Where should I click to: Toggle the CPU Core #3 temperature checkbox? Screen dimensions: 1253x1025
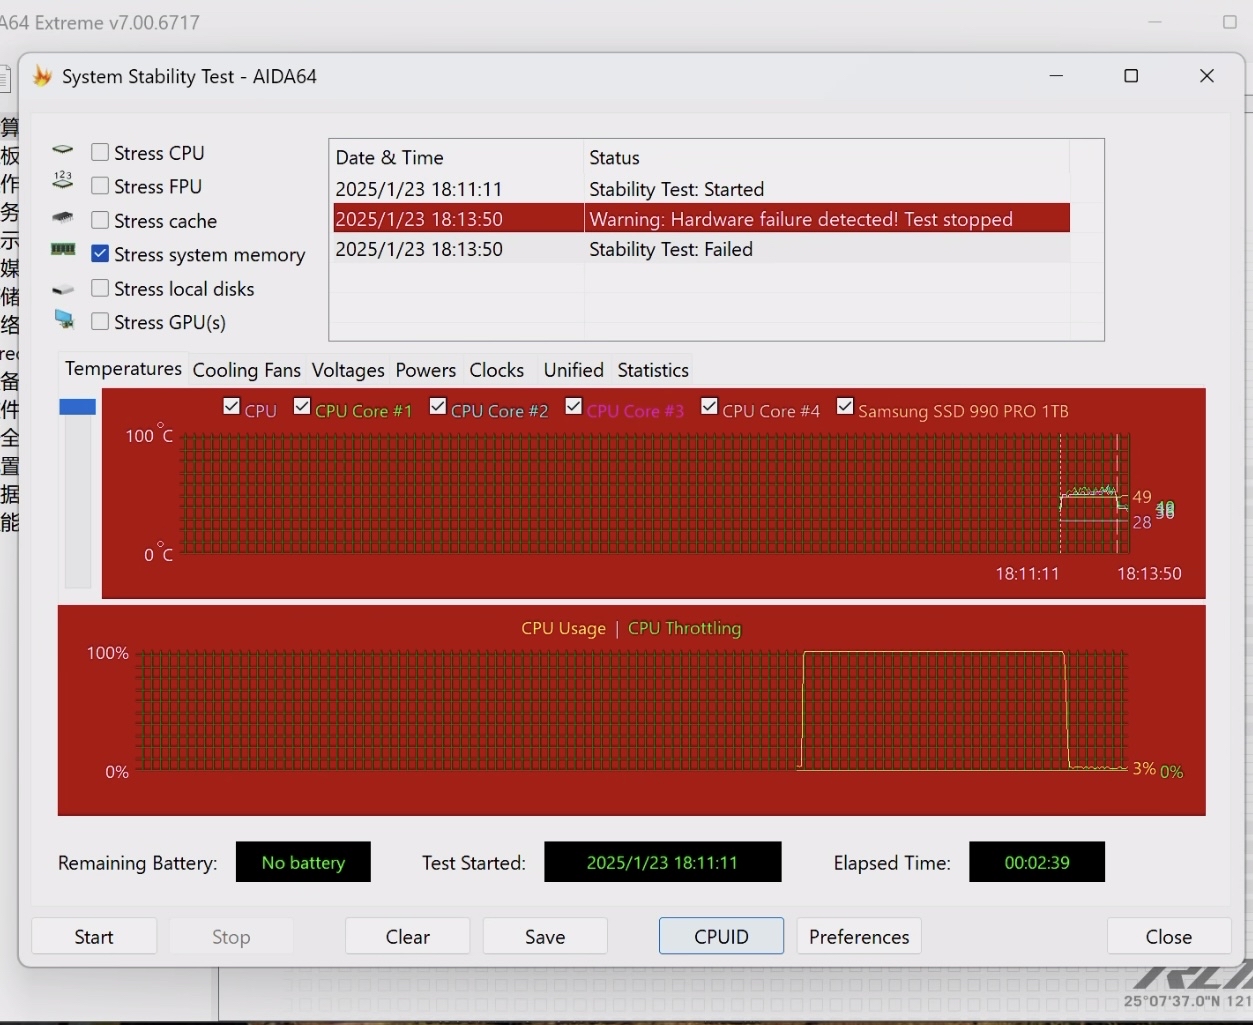point(574,406)
